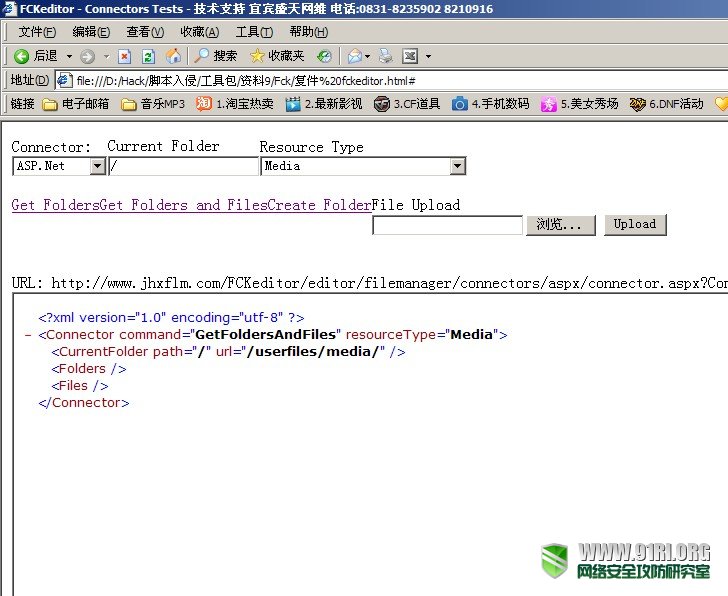Image resolution: width=728 pixels, height=596 pixels.
Task: Click Get Folders and Files link
Action: point(184,205)
